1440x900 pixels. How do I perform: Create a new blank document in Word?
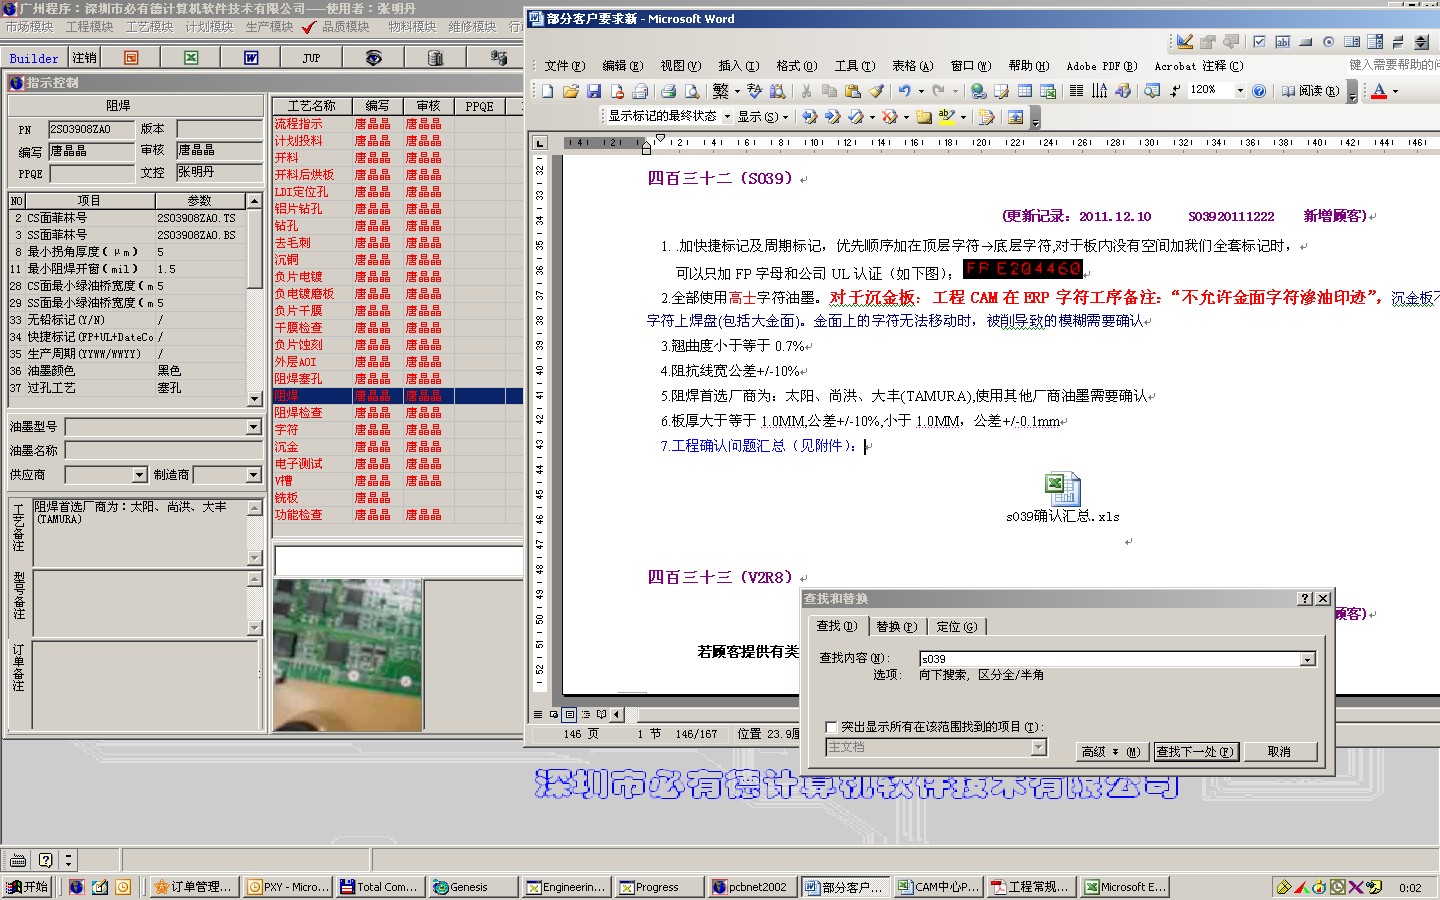547,91
